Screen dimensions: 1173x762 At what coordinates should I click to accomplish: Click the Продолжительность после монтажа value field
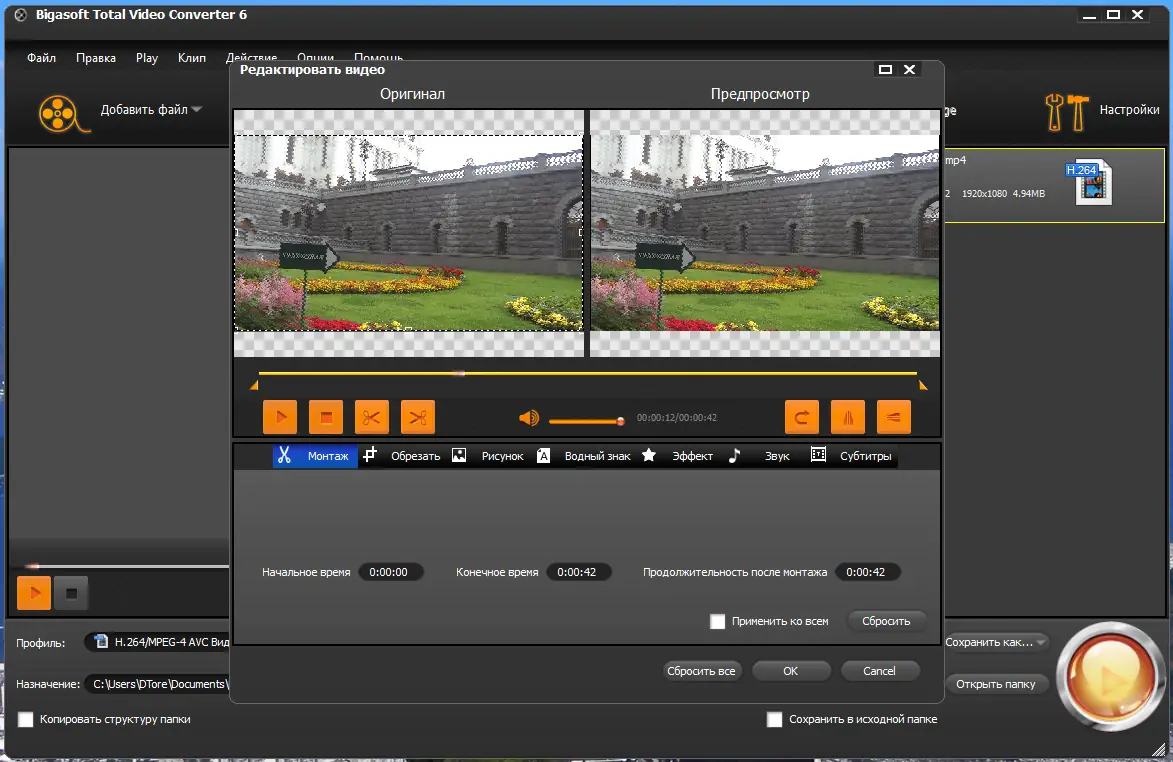point(867,572)
